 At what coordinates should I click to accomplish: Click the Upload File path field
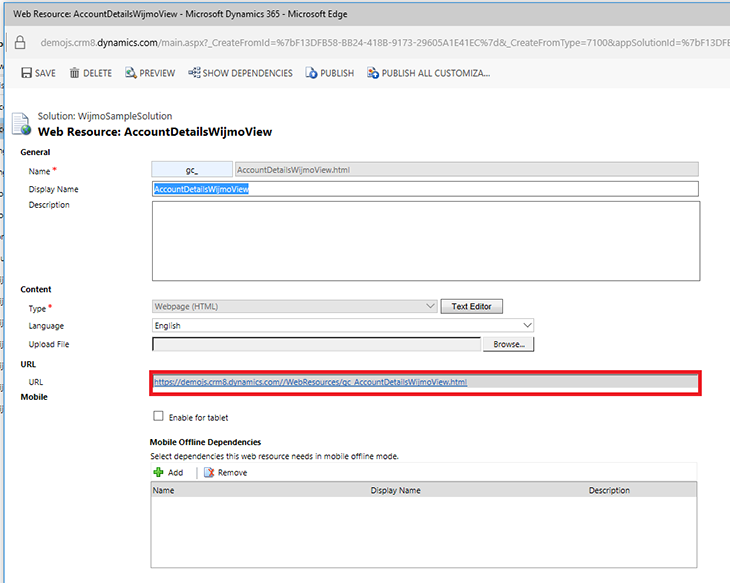click(316, 344)
